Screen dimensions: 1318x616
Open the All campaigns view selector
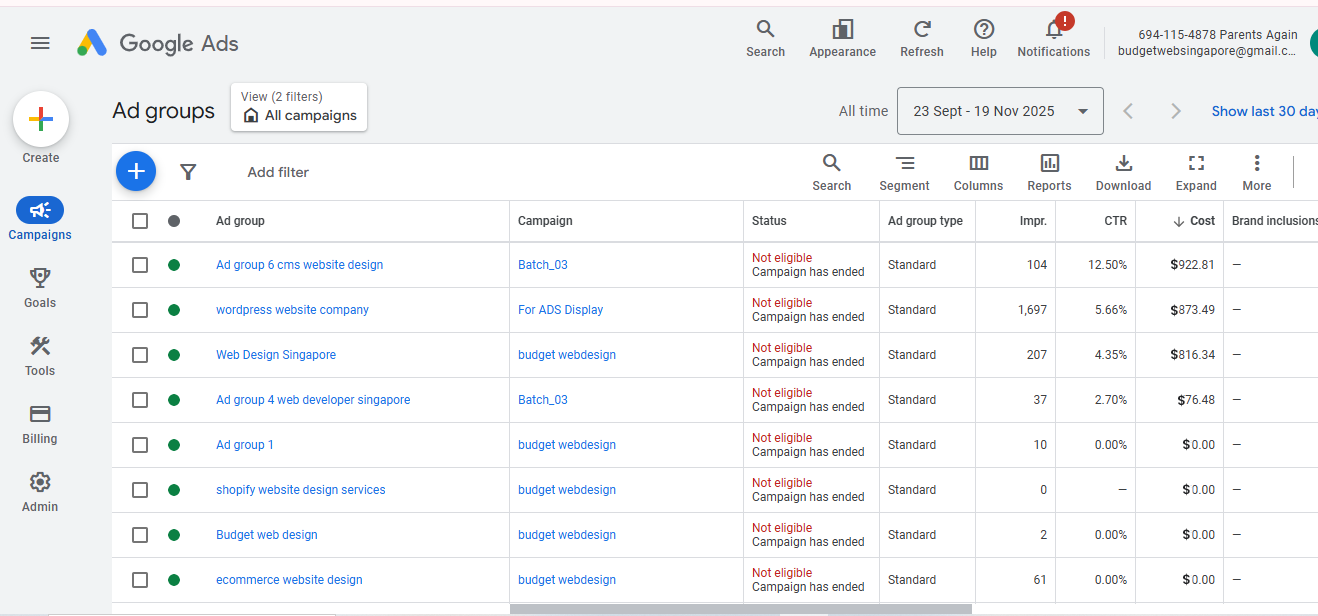tap(299, 108)
